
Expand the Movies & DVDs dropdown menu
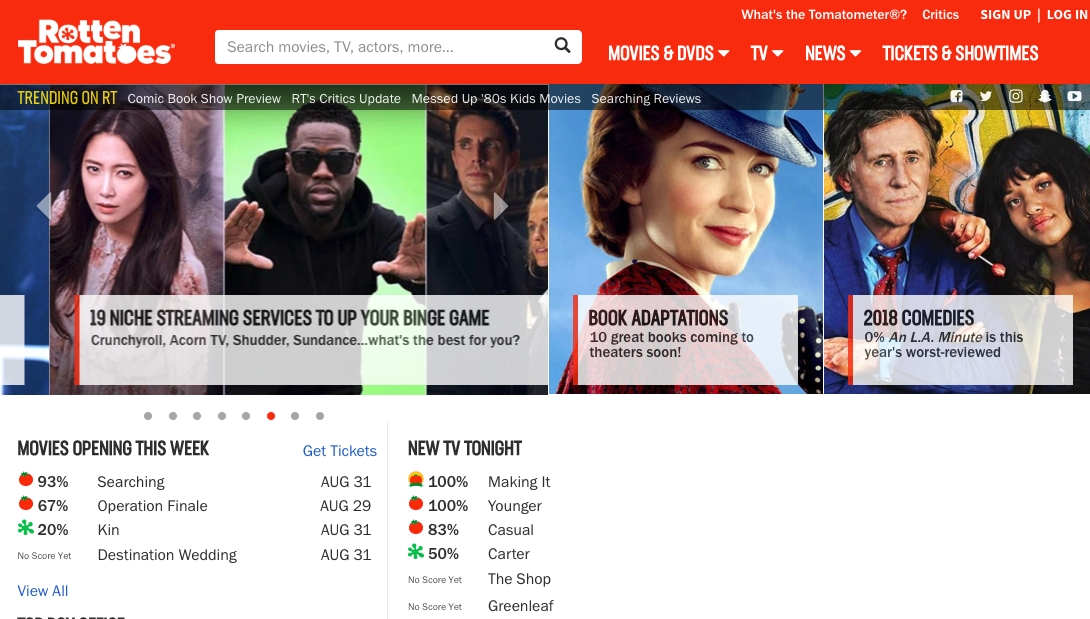tap(668, 54)
